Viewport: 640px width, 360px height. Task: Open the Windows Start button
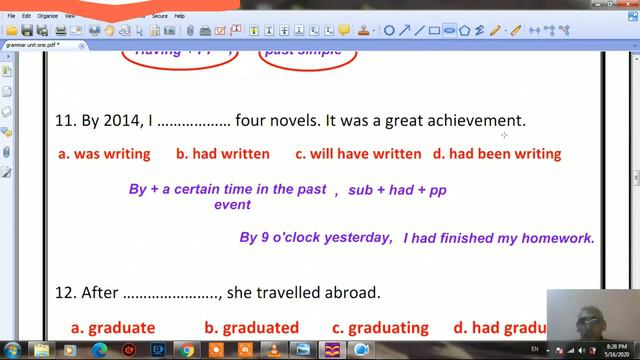click(x=12, y=350)
